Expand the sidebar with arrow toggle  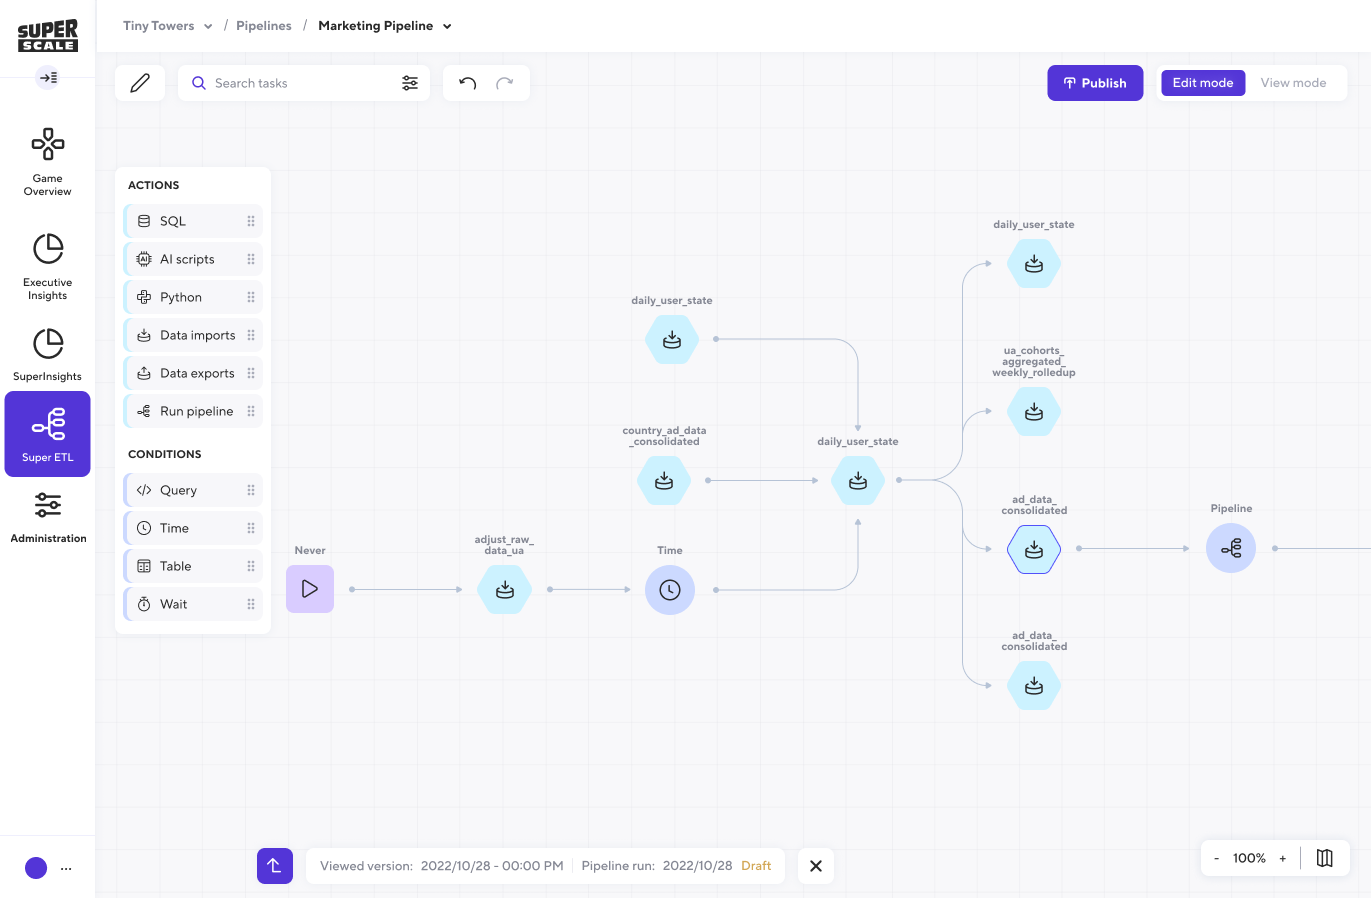pos(48,77)
